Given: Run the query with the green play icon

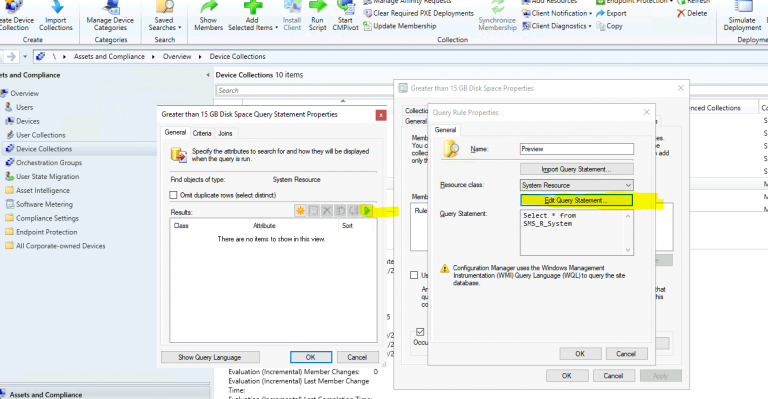Looking at the screenshot, I should (366, 211).
